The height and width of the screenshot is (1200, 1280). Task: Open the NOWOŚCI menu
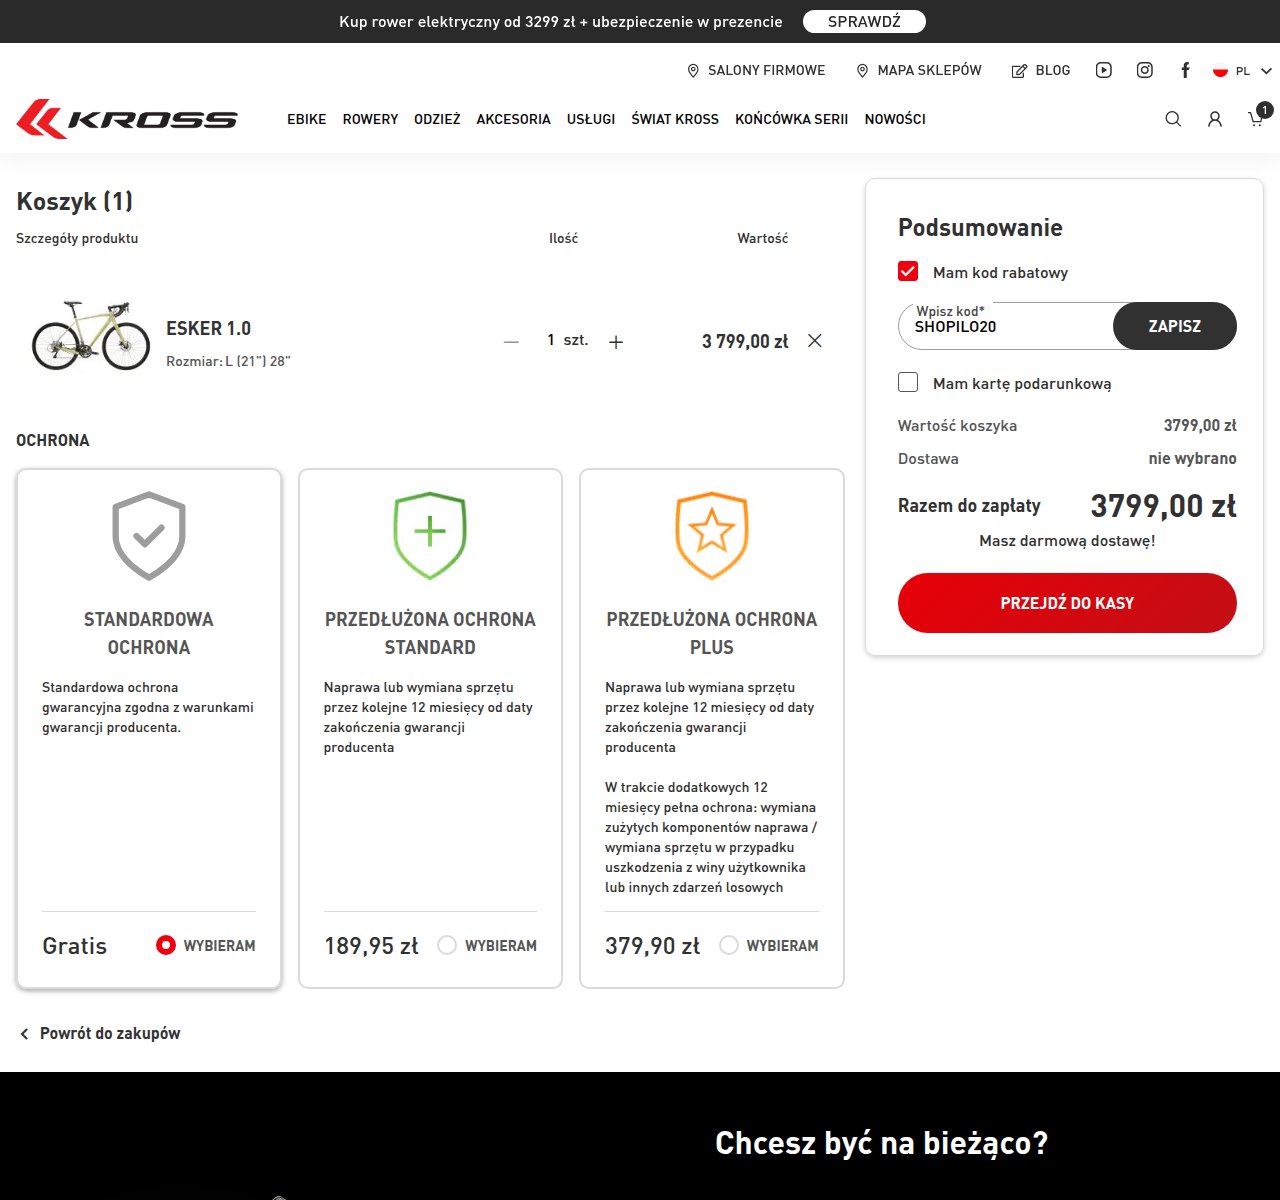click(895, 119)
